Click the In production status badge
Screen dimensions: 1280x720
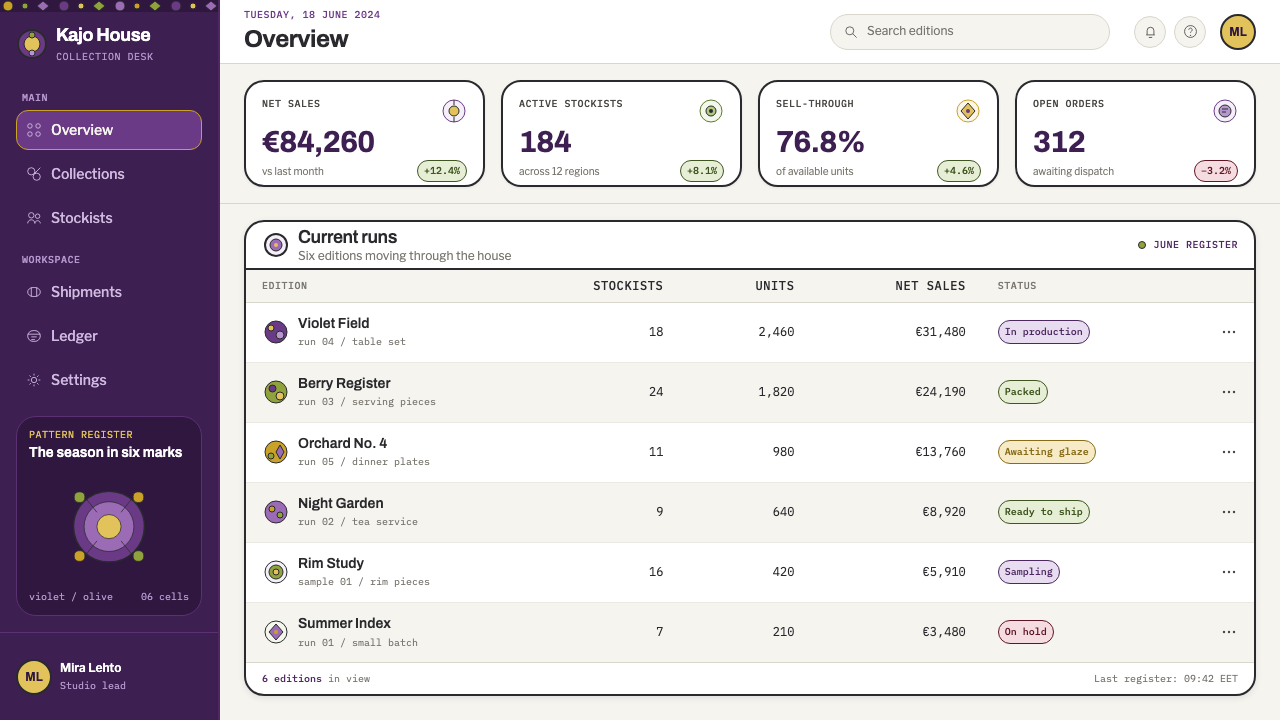pos(1044,332)
